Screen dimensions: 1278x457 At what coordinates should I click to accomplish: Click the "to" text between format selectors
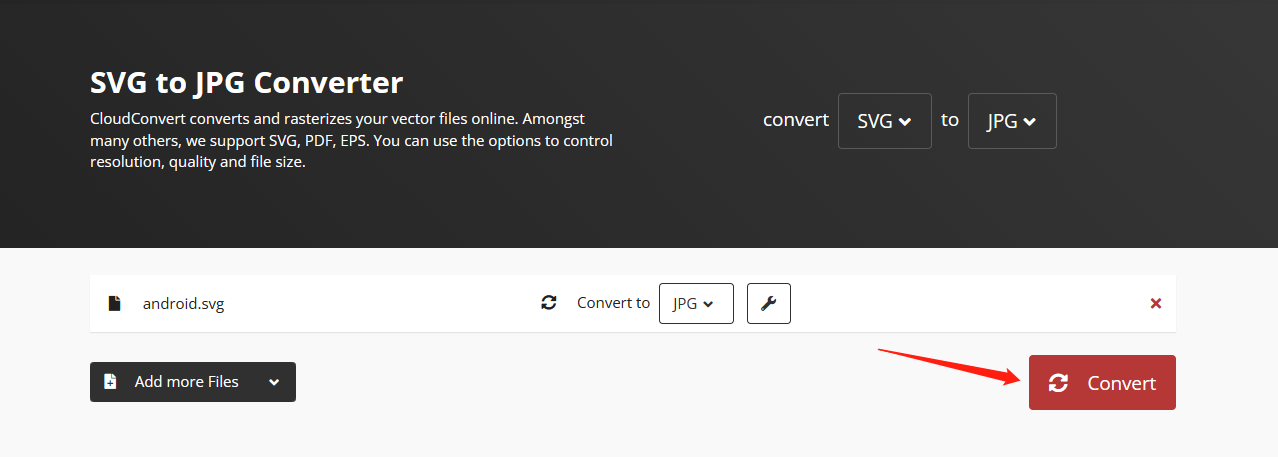(x=949, y=120)
